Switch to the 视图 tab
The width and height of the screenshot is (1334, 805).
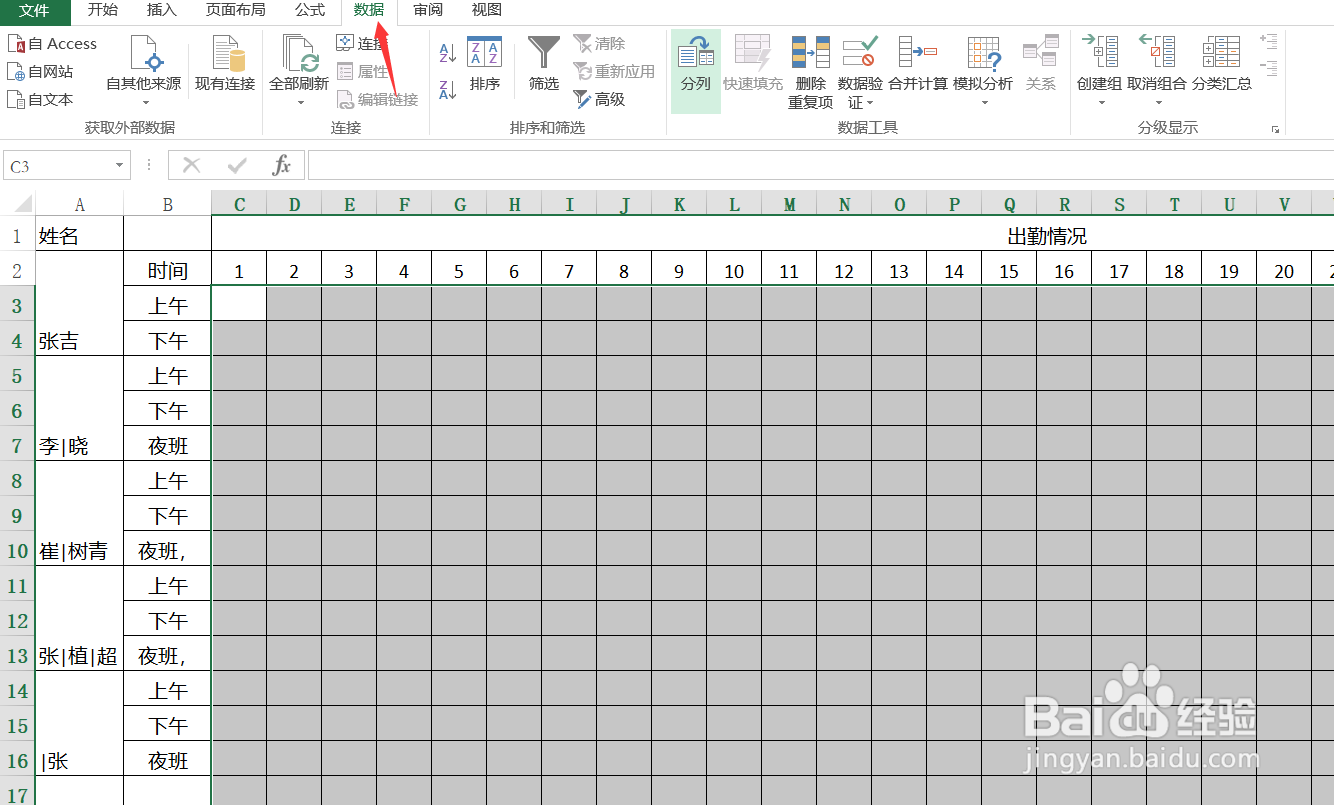pyautogui.click(x=487, y=10)
